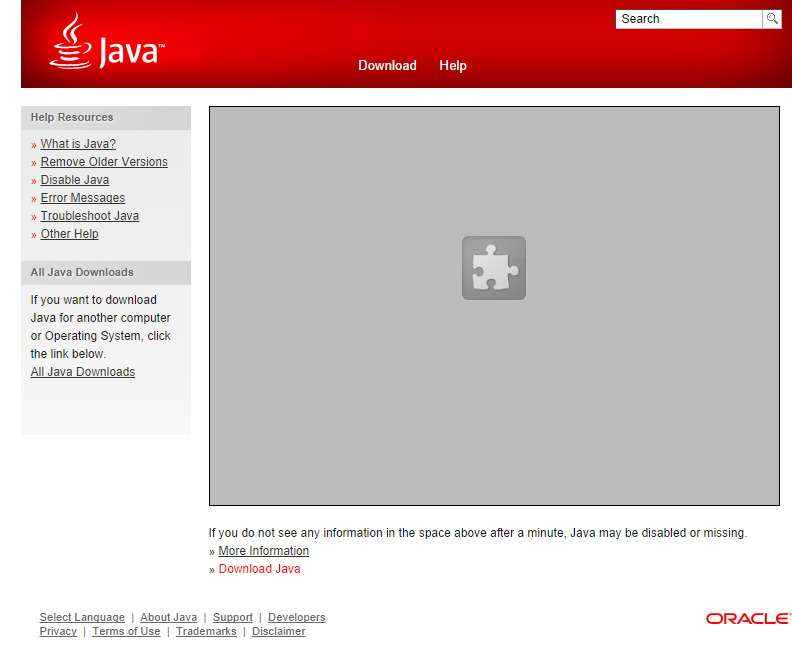Click the Oracle logo

coord(749,619)
